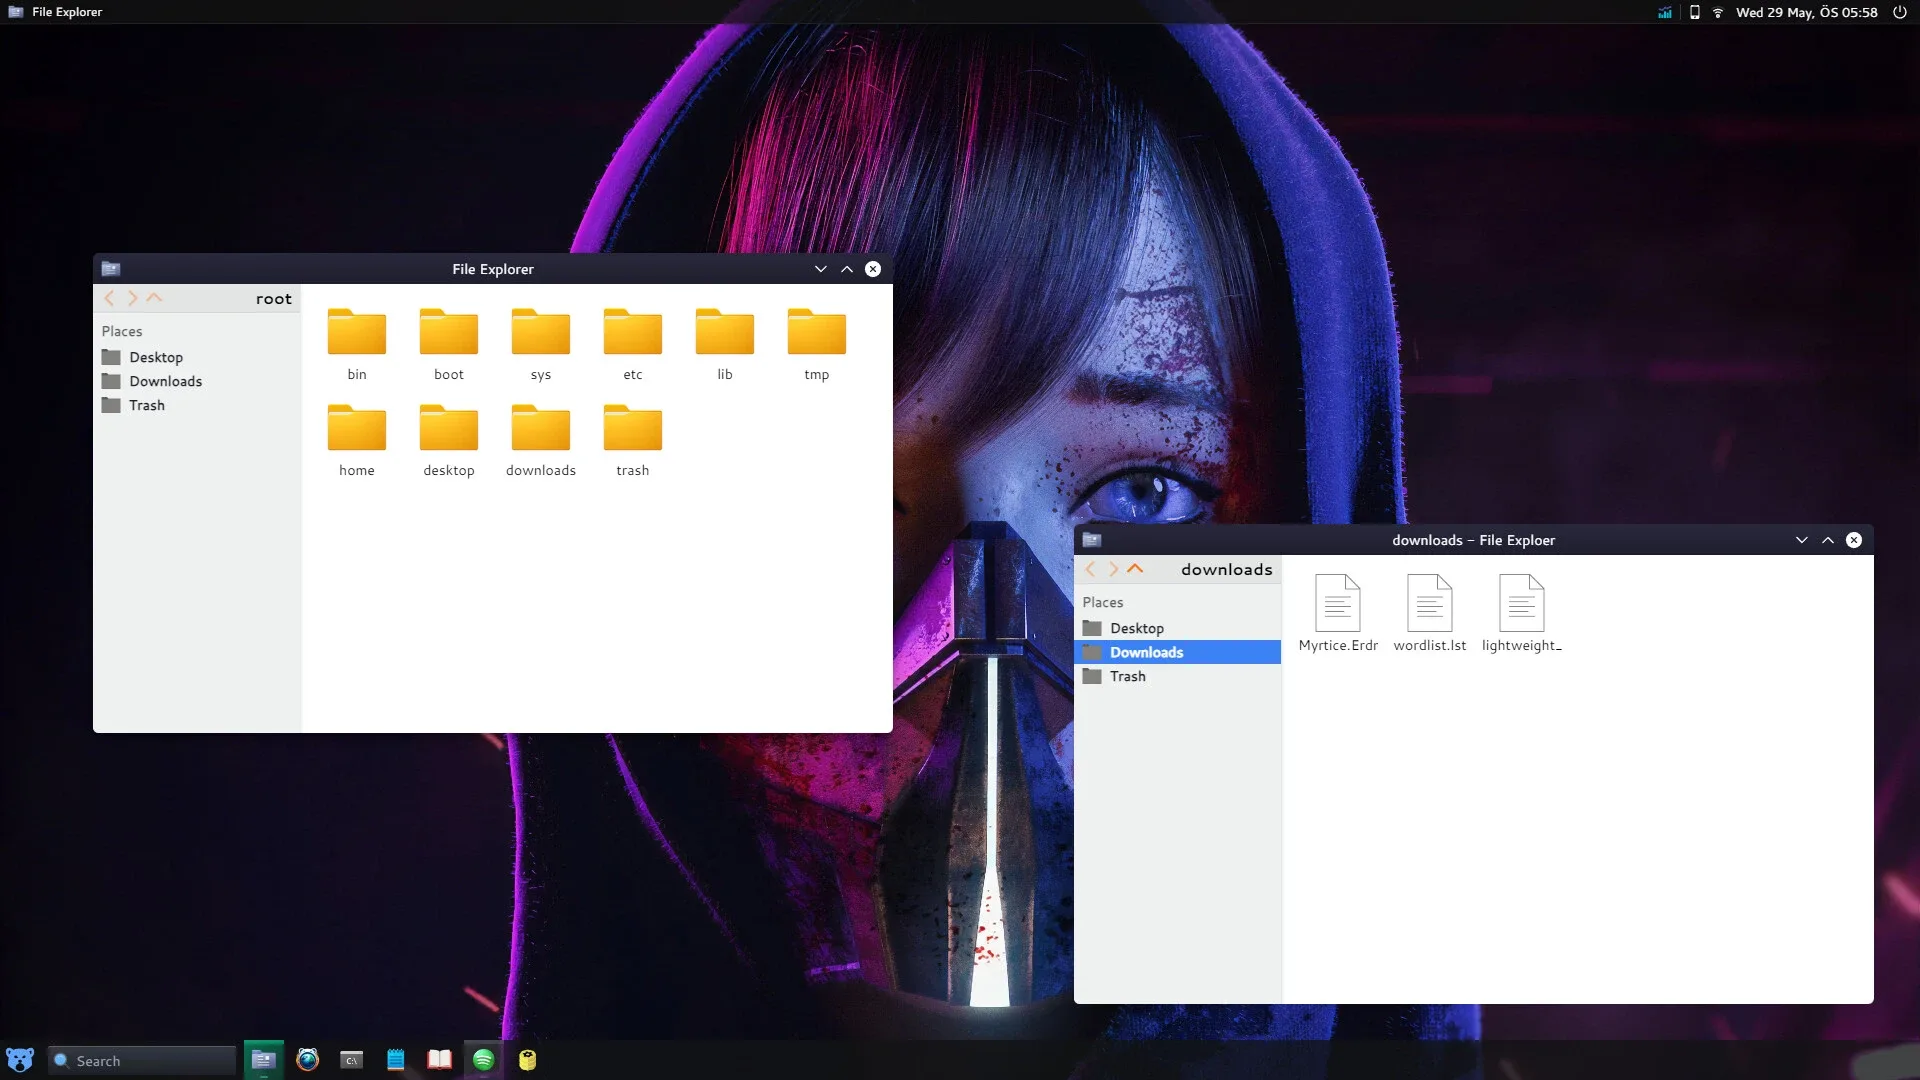Open the book reader taskbar icon

coord(439,1060)
